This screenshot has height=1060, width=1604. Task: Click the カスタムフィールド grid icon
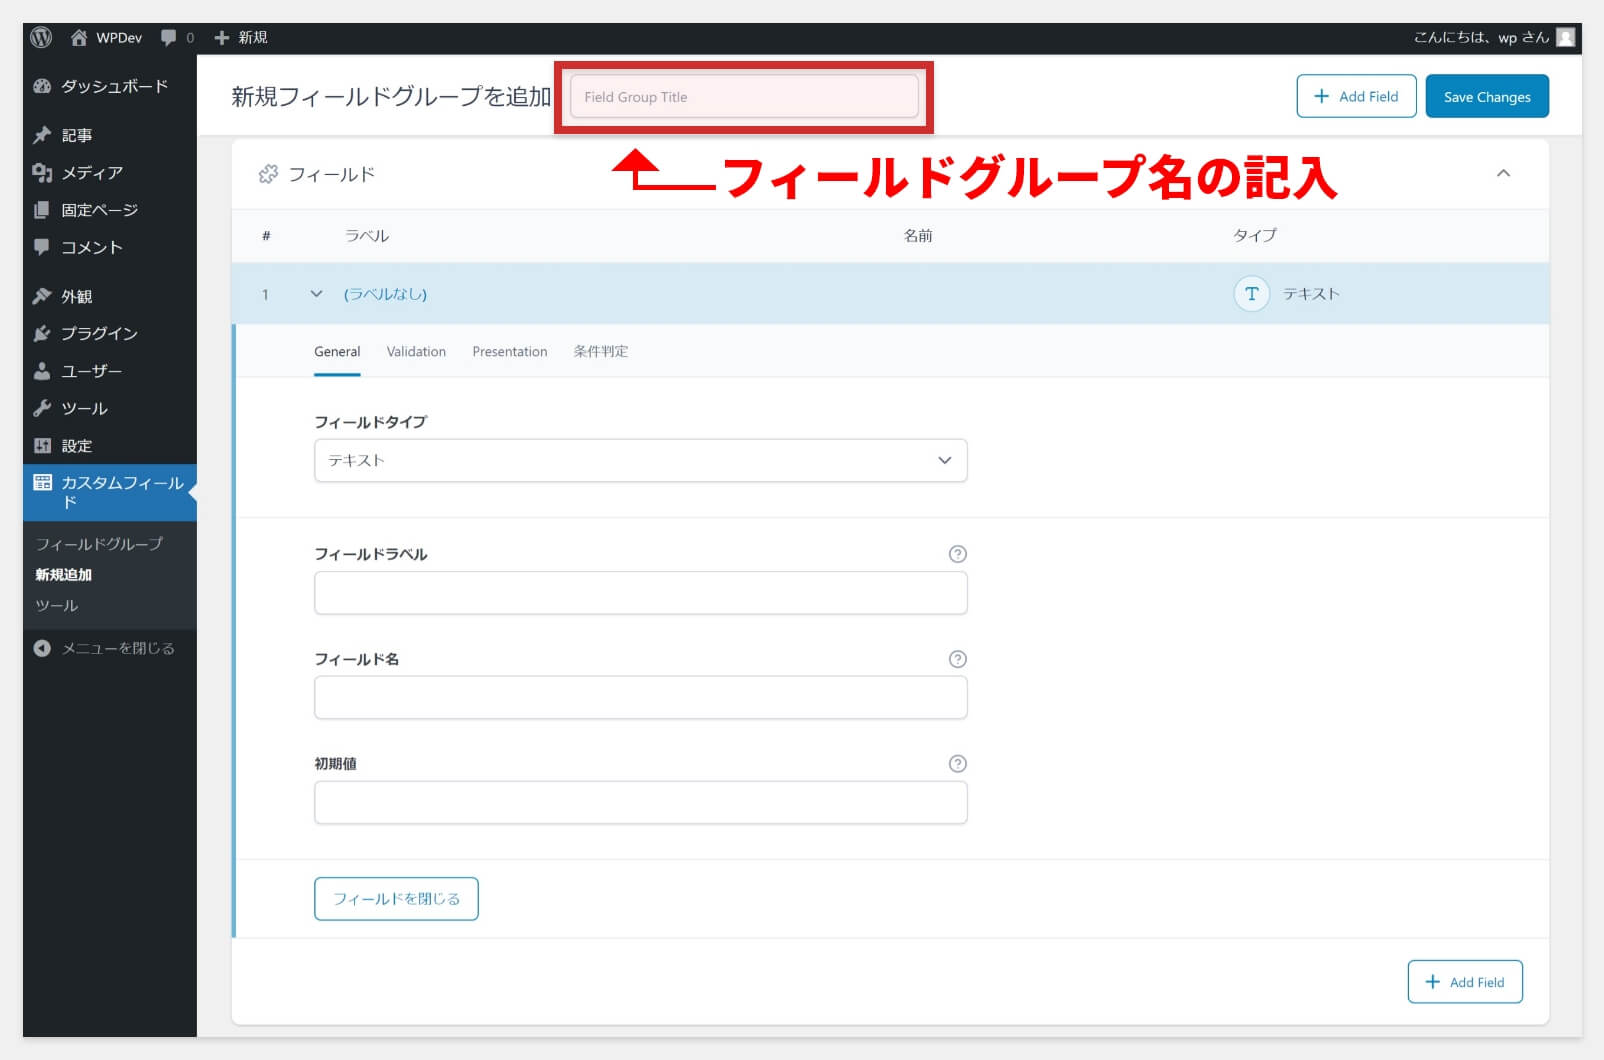42,483
